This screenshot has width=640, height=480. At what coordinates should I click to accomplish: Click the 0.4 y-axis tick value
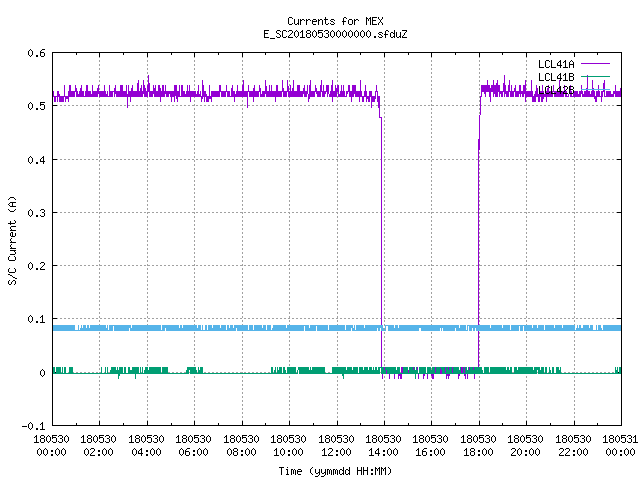[36, 160]
